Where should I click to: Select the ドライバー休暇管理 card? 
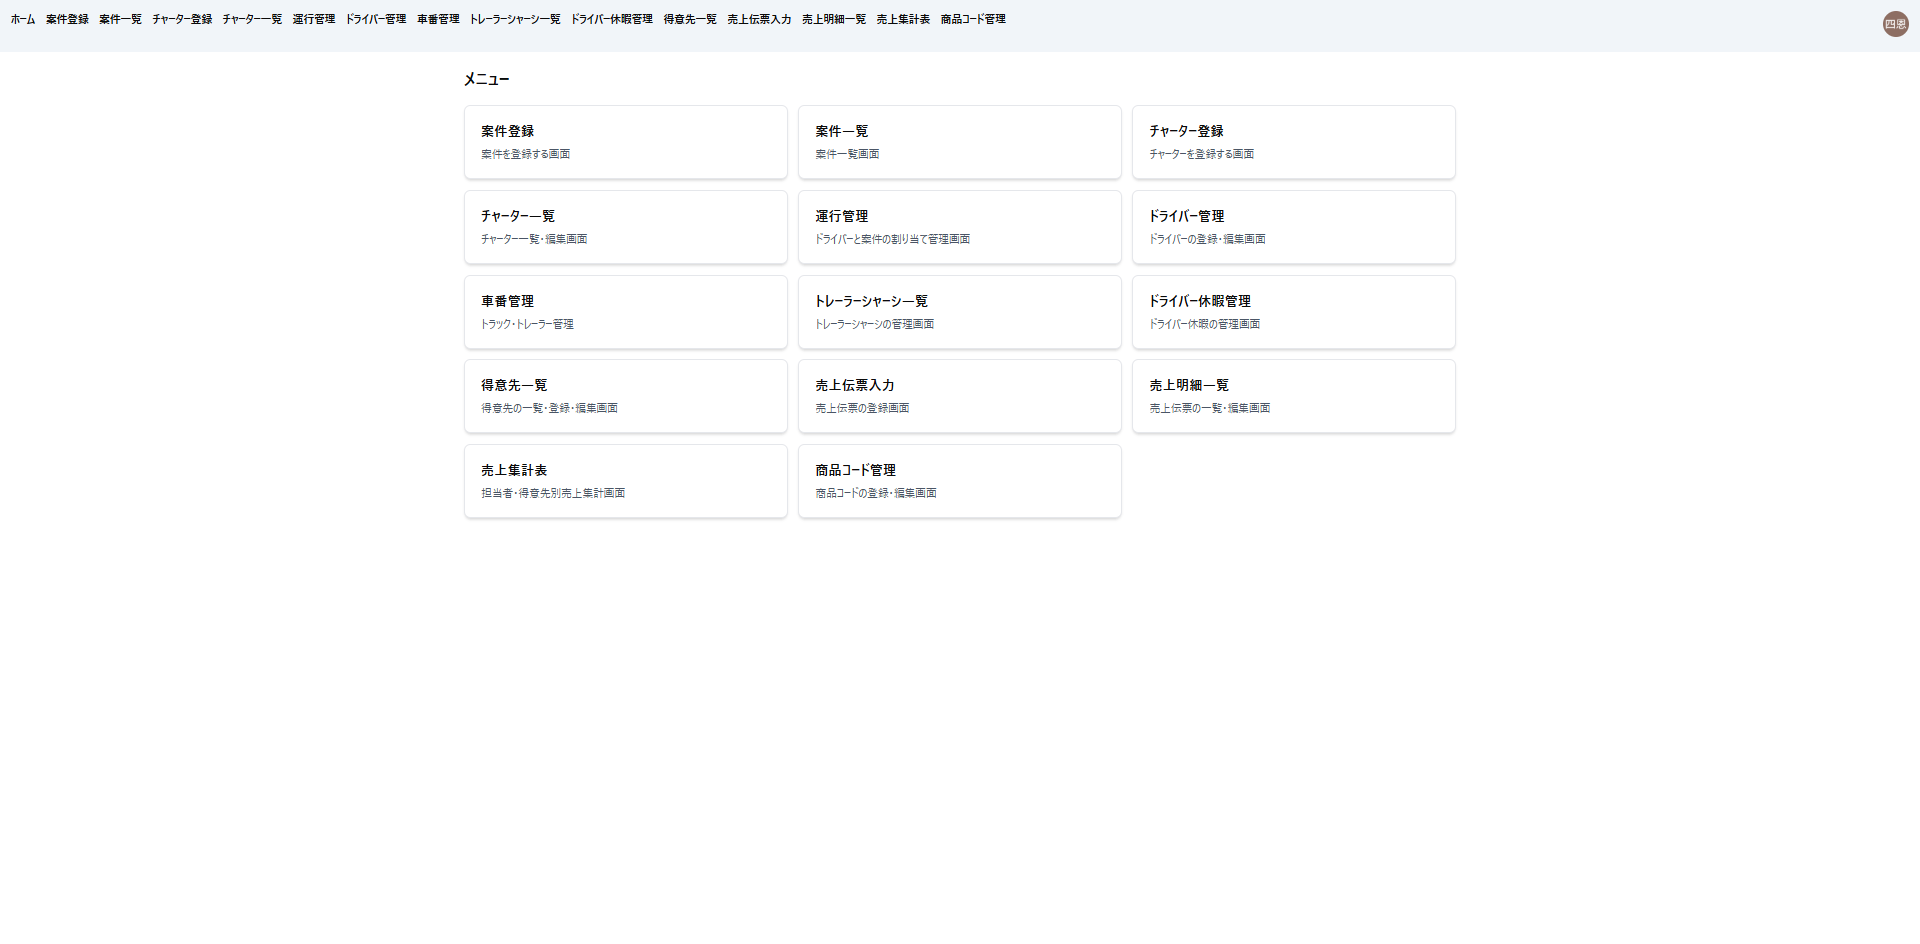[x=1293, y=312]
